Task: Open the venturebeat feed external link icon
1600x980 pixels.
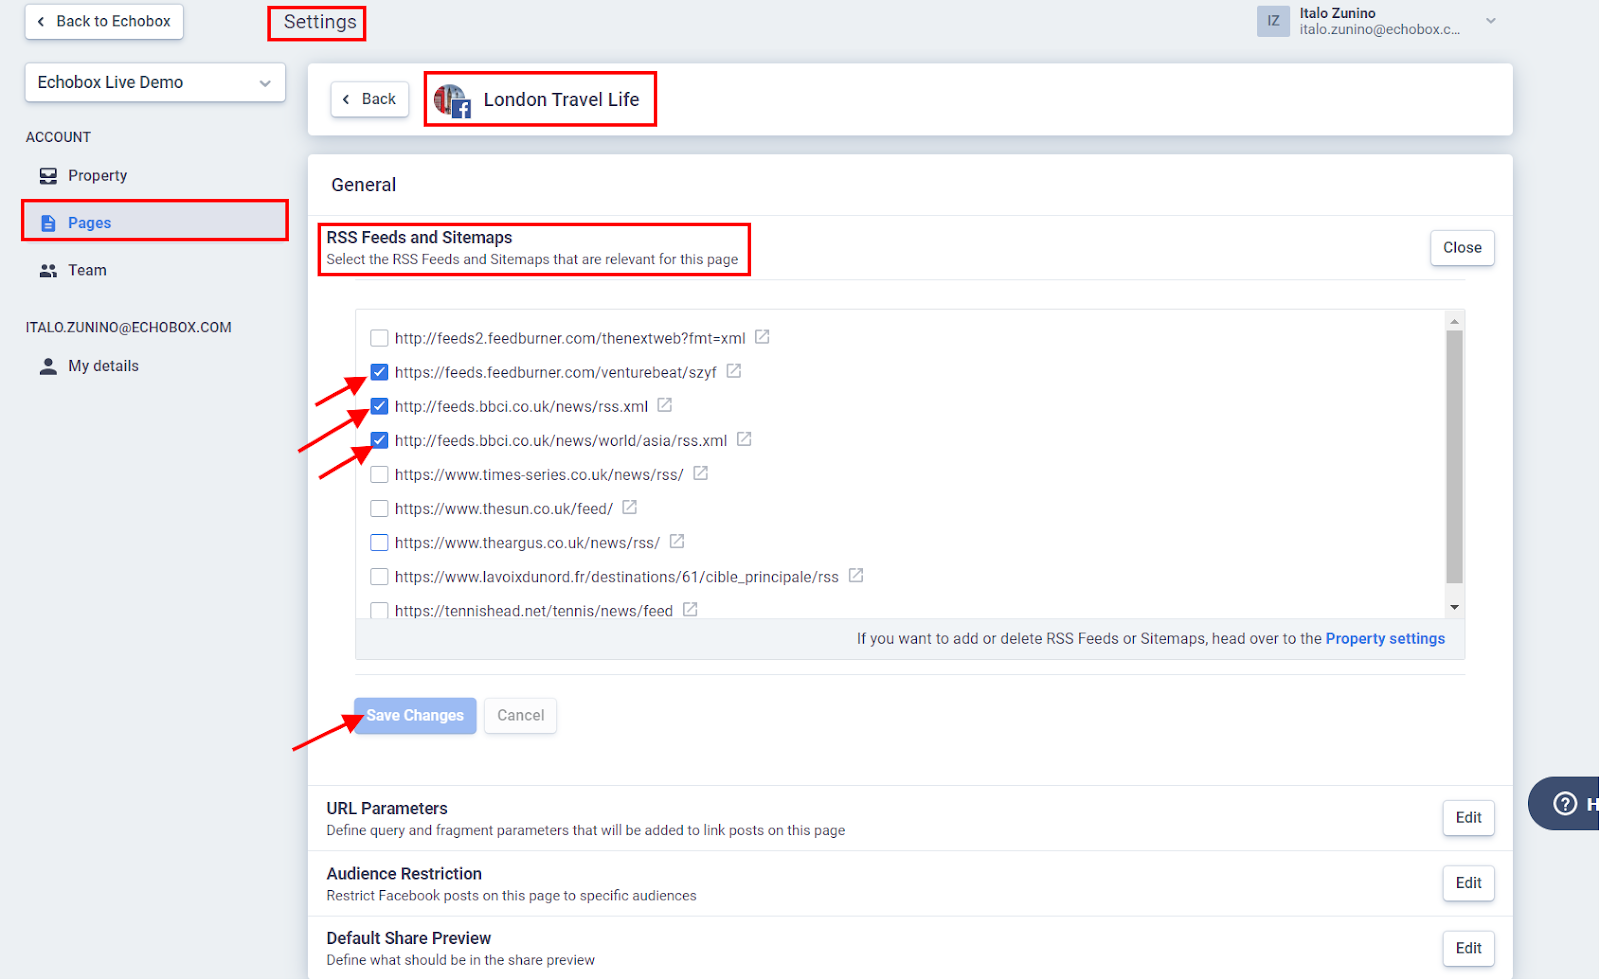Action: pos(733,371)
